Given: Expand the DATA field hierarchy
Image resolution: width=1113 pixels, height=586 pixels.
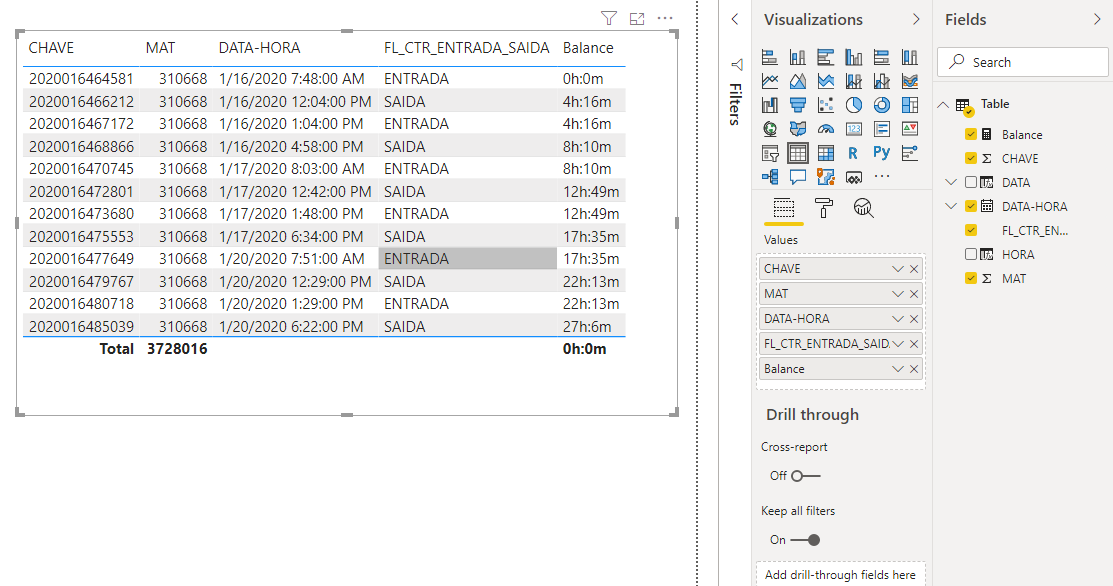Looking at the screenshot, I should pos(951,182).
